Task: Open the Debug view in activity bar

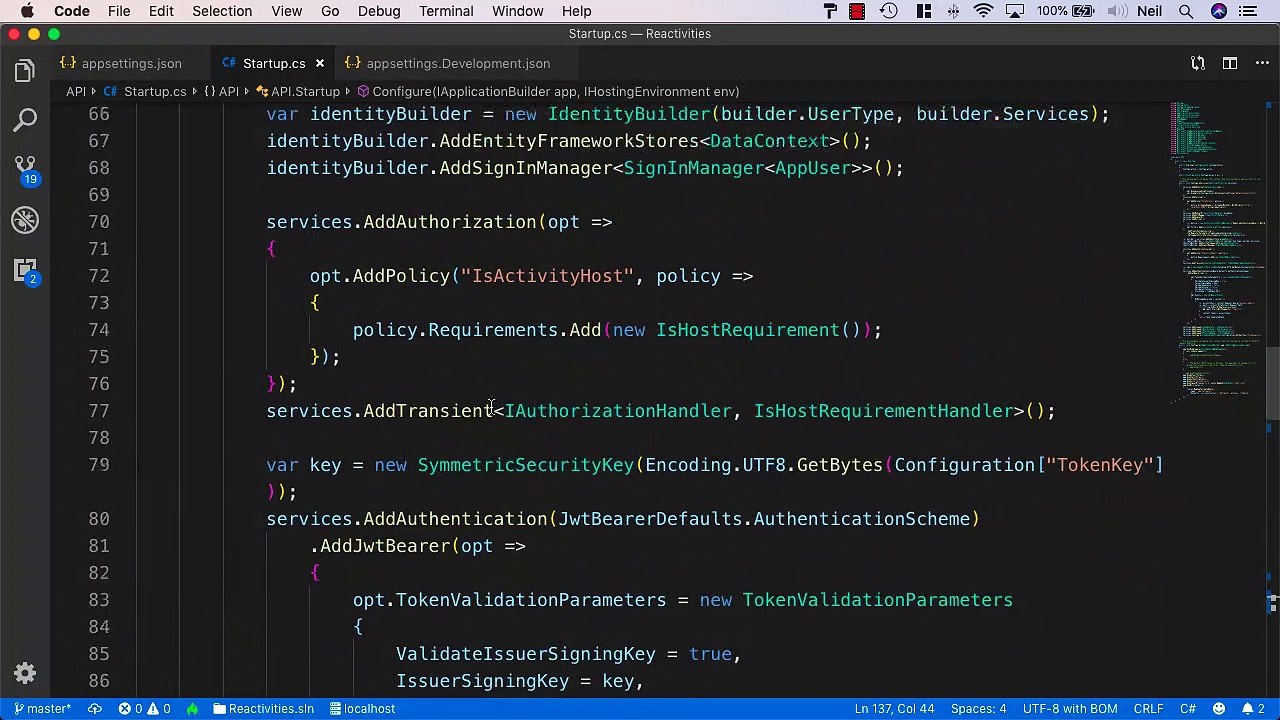Action: tap(25, 220)
